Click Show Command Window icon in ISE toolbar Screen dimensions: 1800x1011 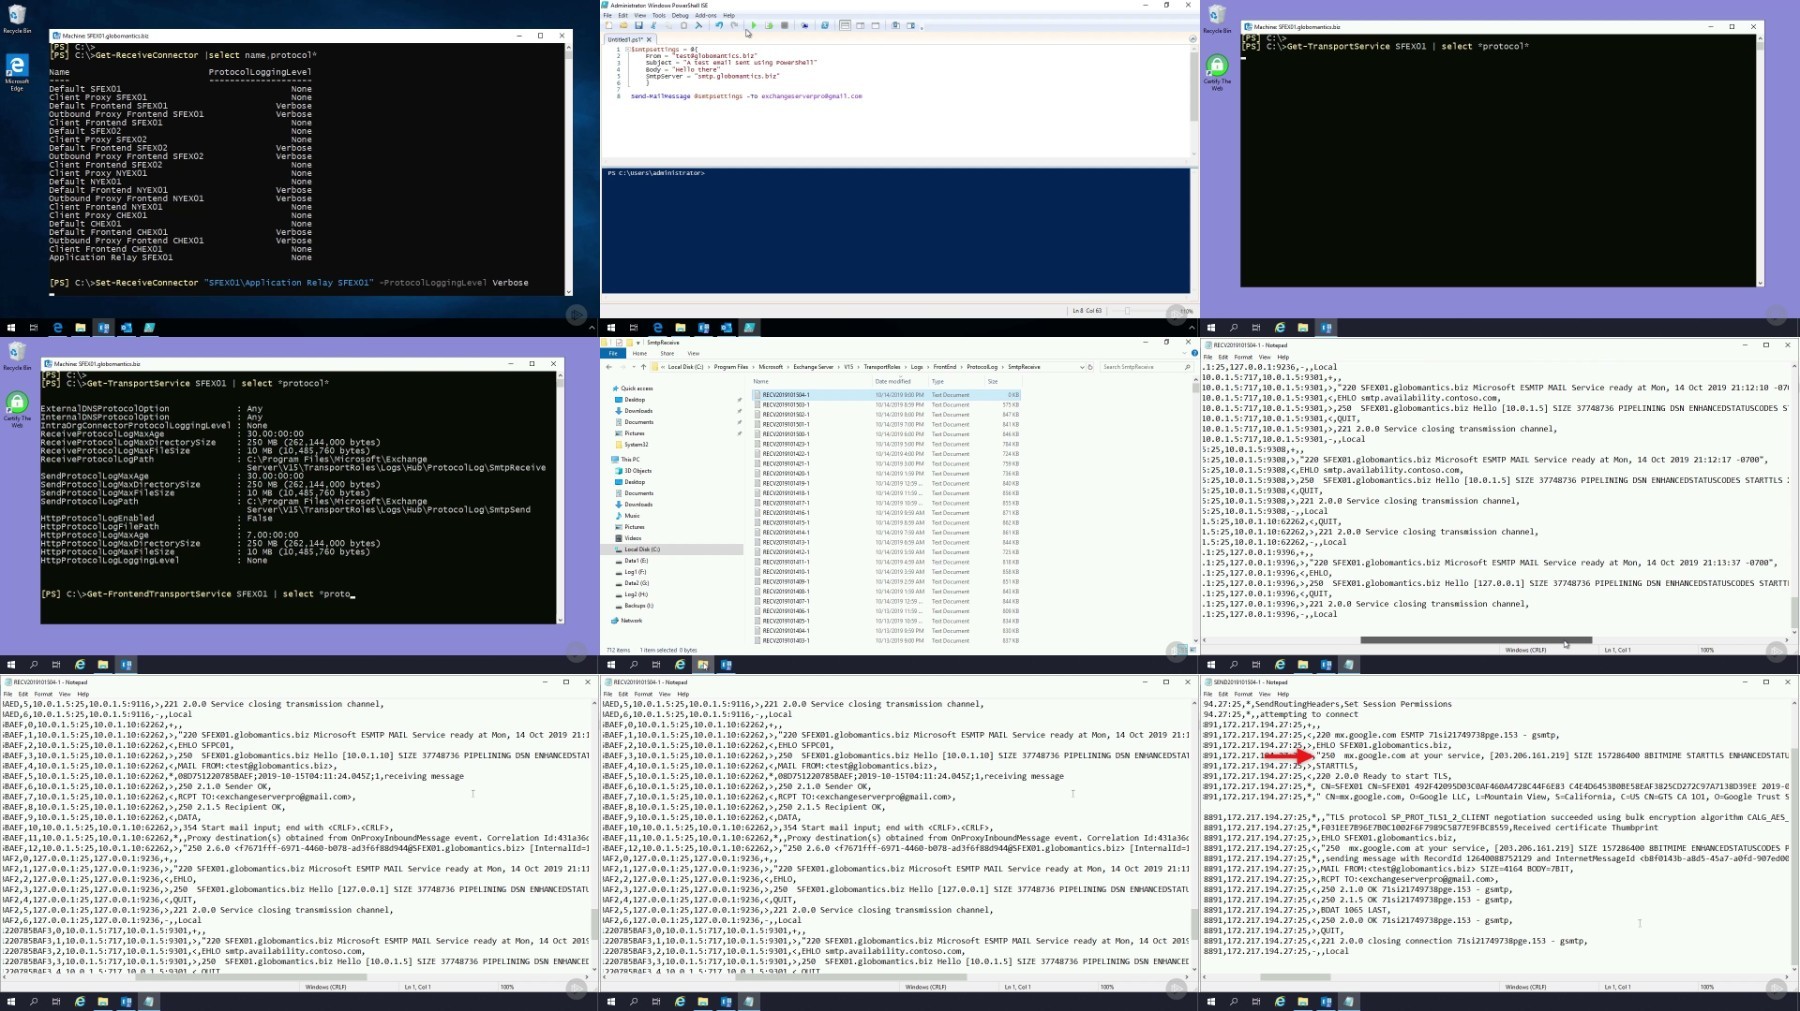coord(896,25)
